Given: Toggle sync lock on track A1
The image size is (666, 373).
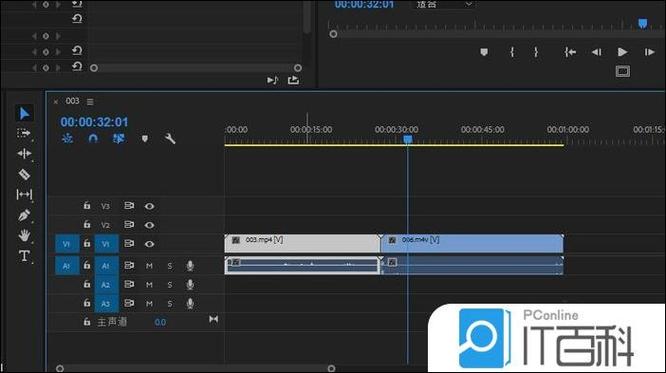Looking at the screenshot, I should tap(129, 266).
